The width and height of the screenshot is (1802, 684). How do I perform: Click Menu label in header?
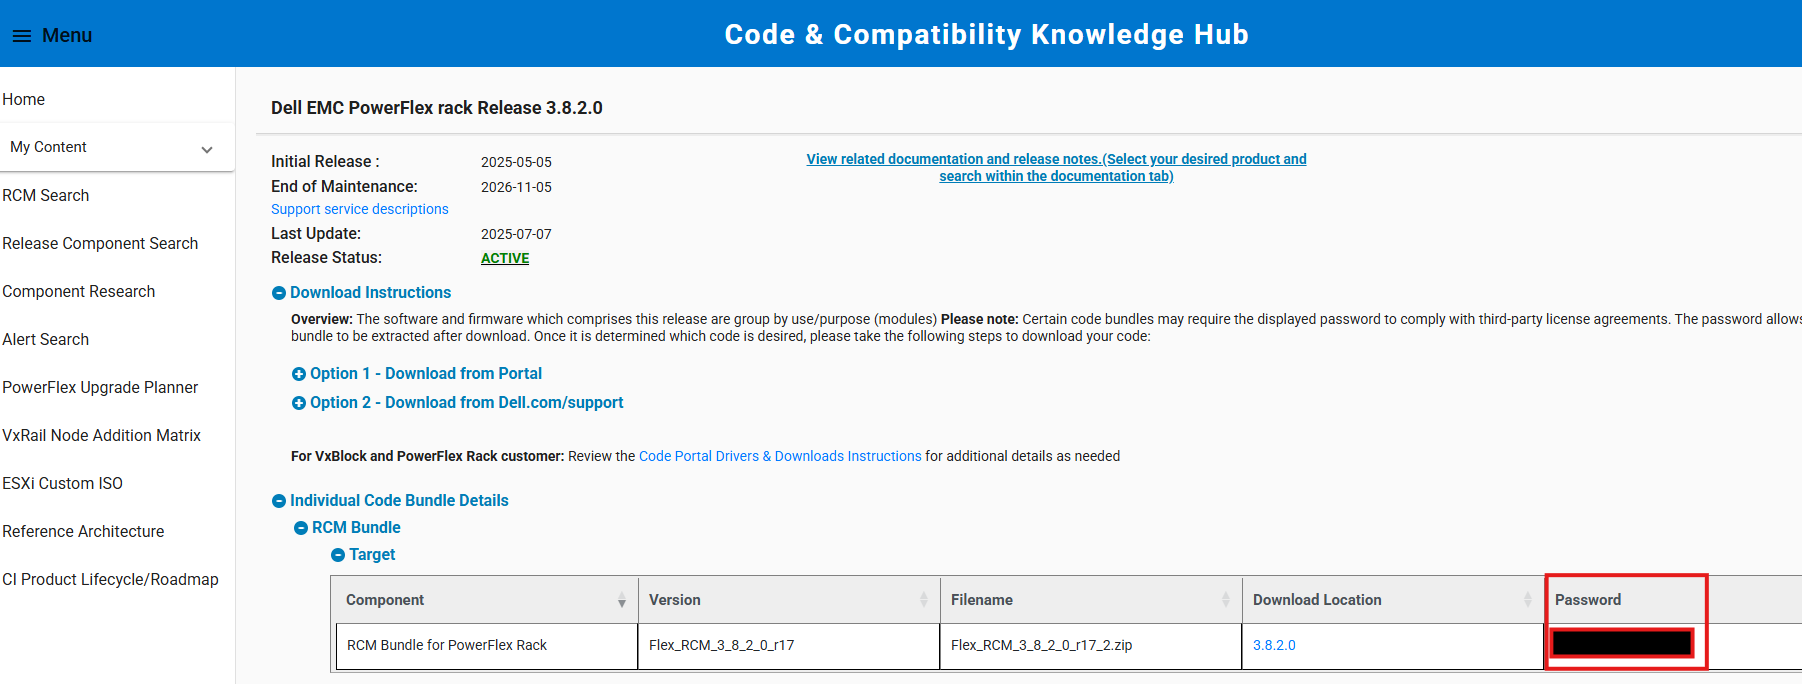[67, 36]
